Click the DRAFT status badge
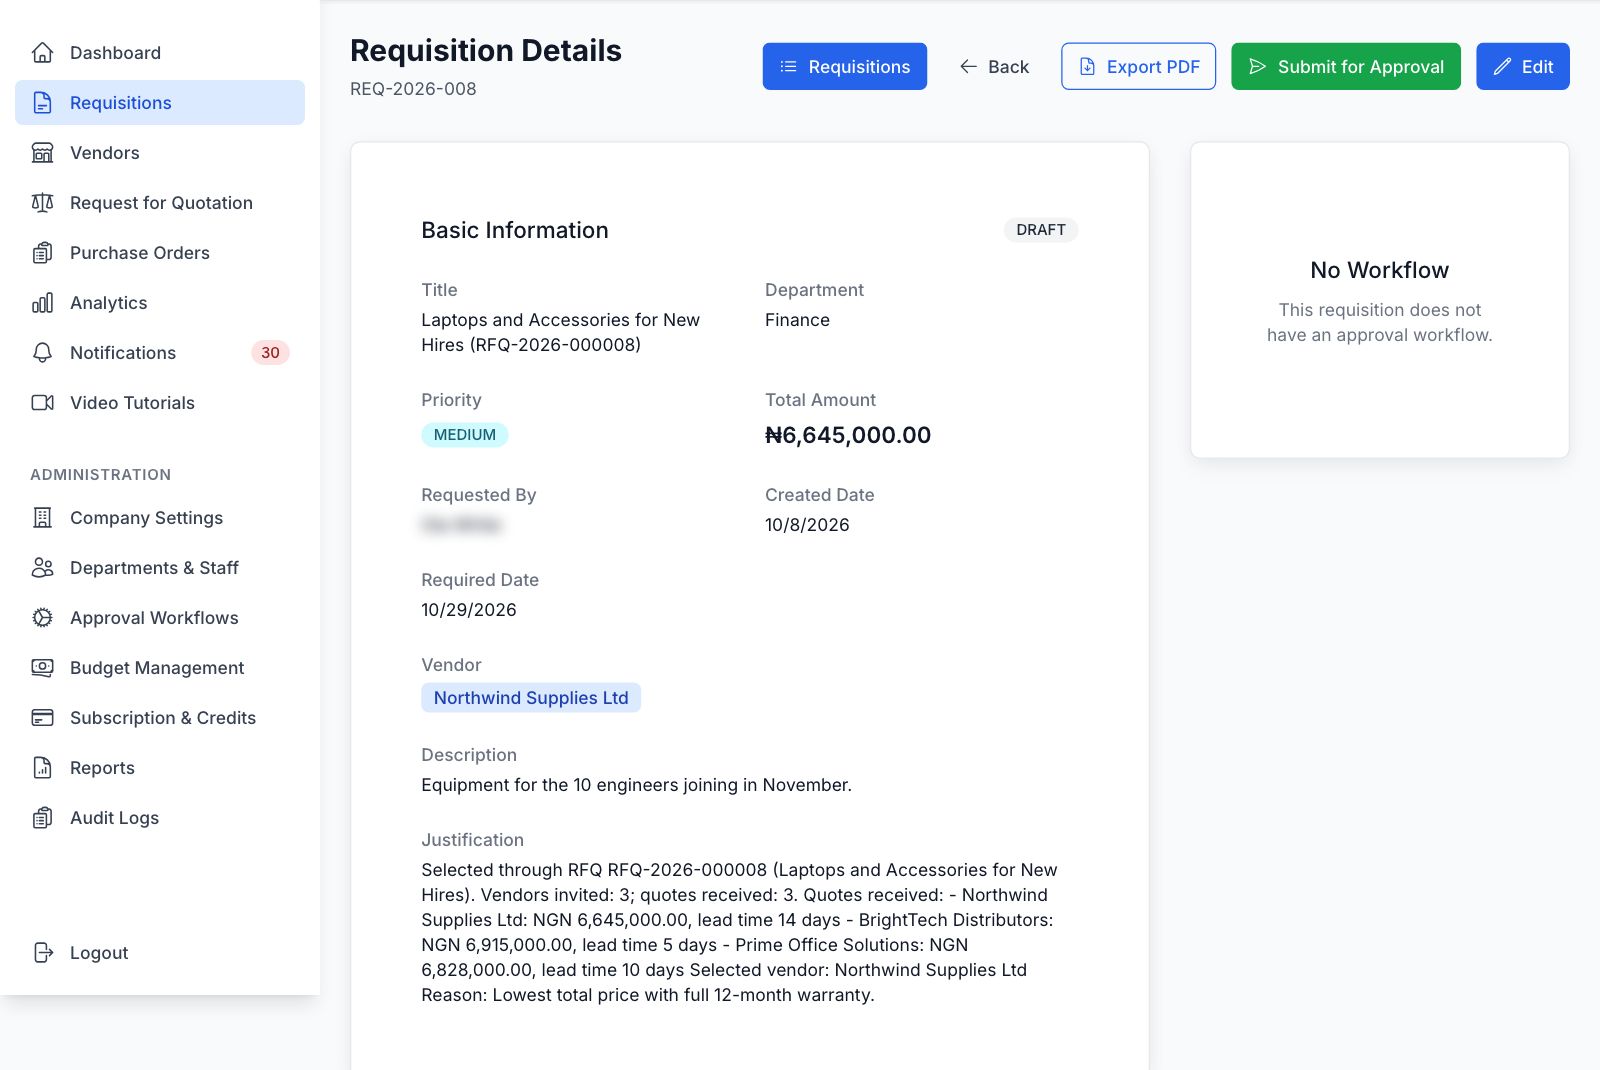Viewport: 1600px width, 1070px height. coord(1041,230)
